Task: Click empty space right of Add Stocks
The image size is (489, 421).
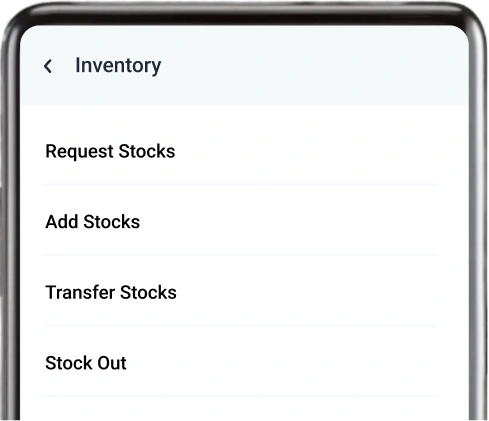Action: (x=288, y=222)
